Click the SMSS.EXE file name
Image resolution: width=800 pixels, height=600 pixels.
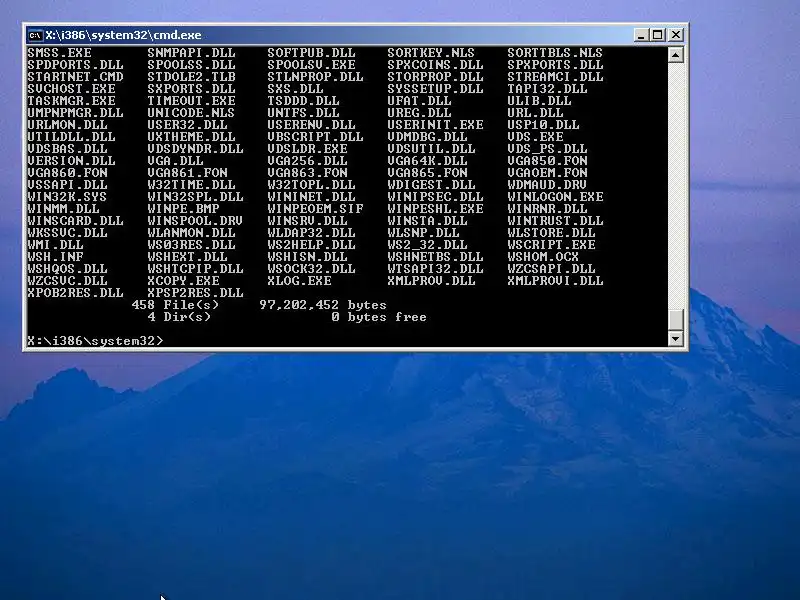click(60, 53)
